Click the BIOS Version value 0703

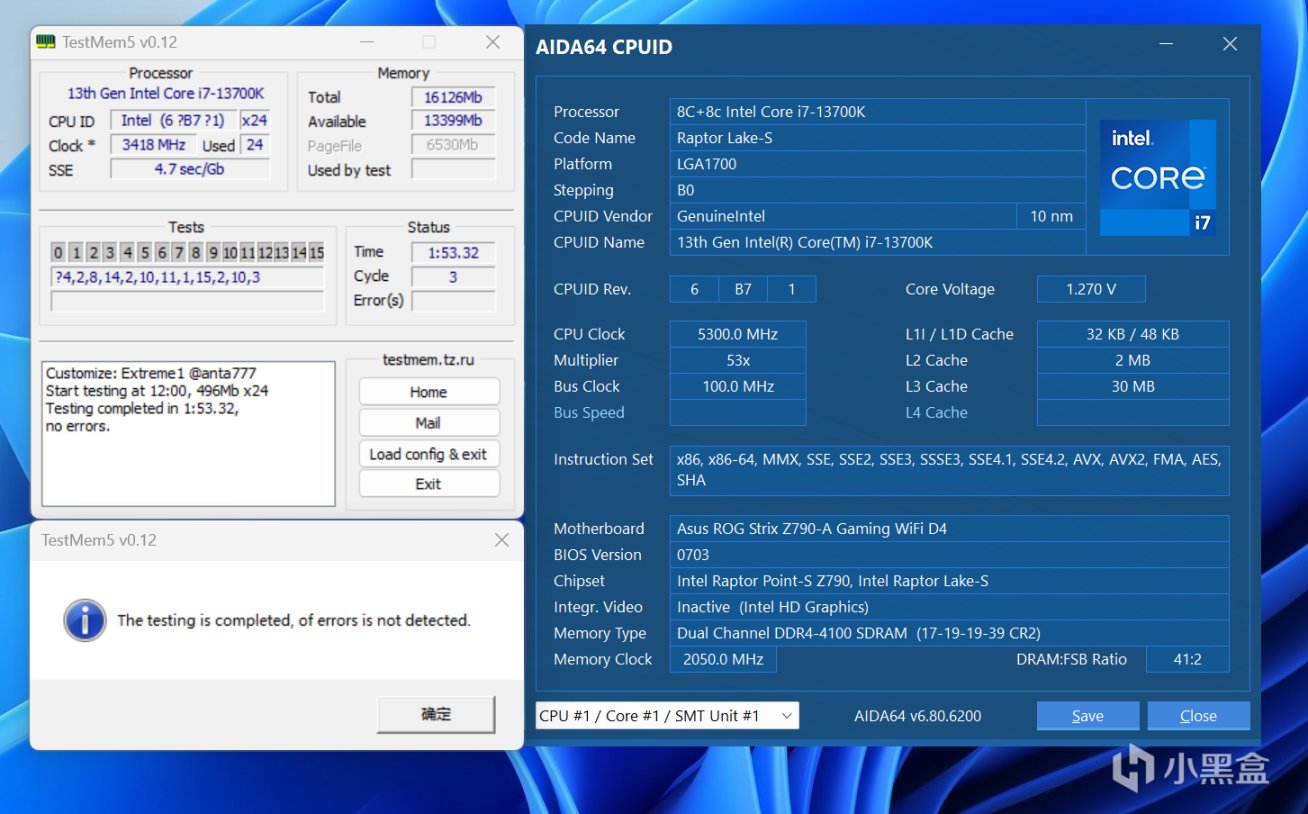[949, 554]
